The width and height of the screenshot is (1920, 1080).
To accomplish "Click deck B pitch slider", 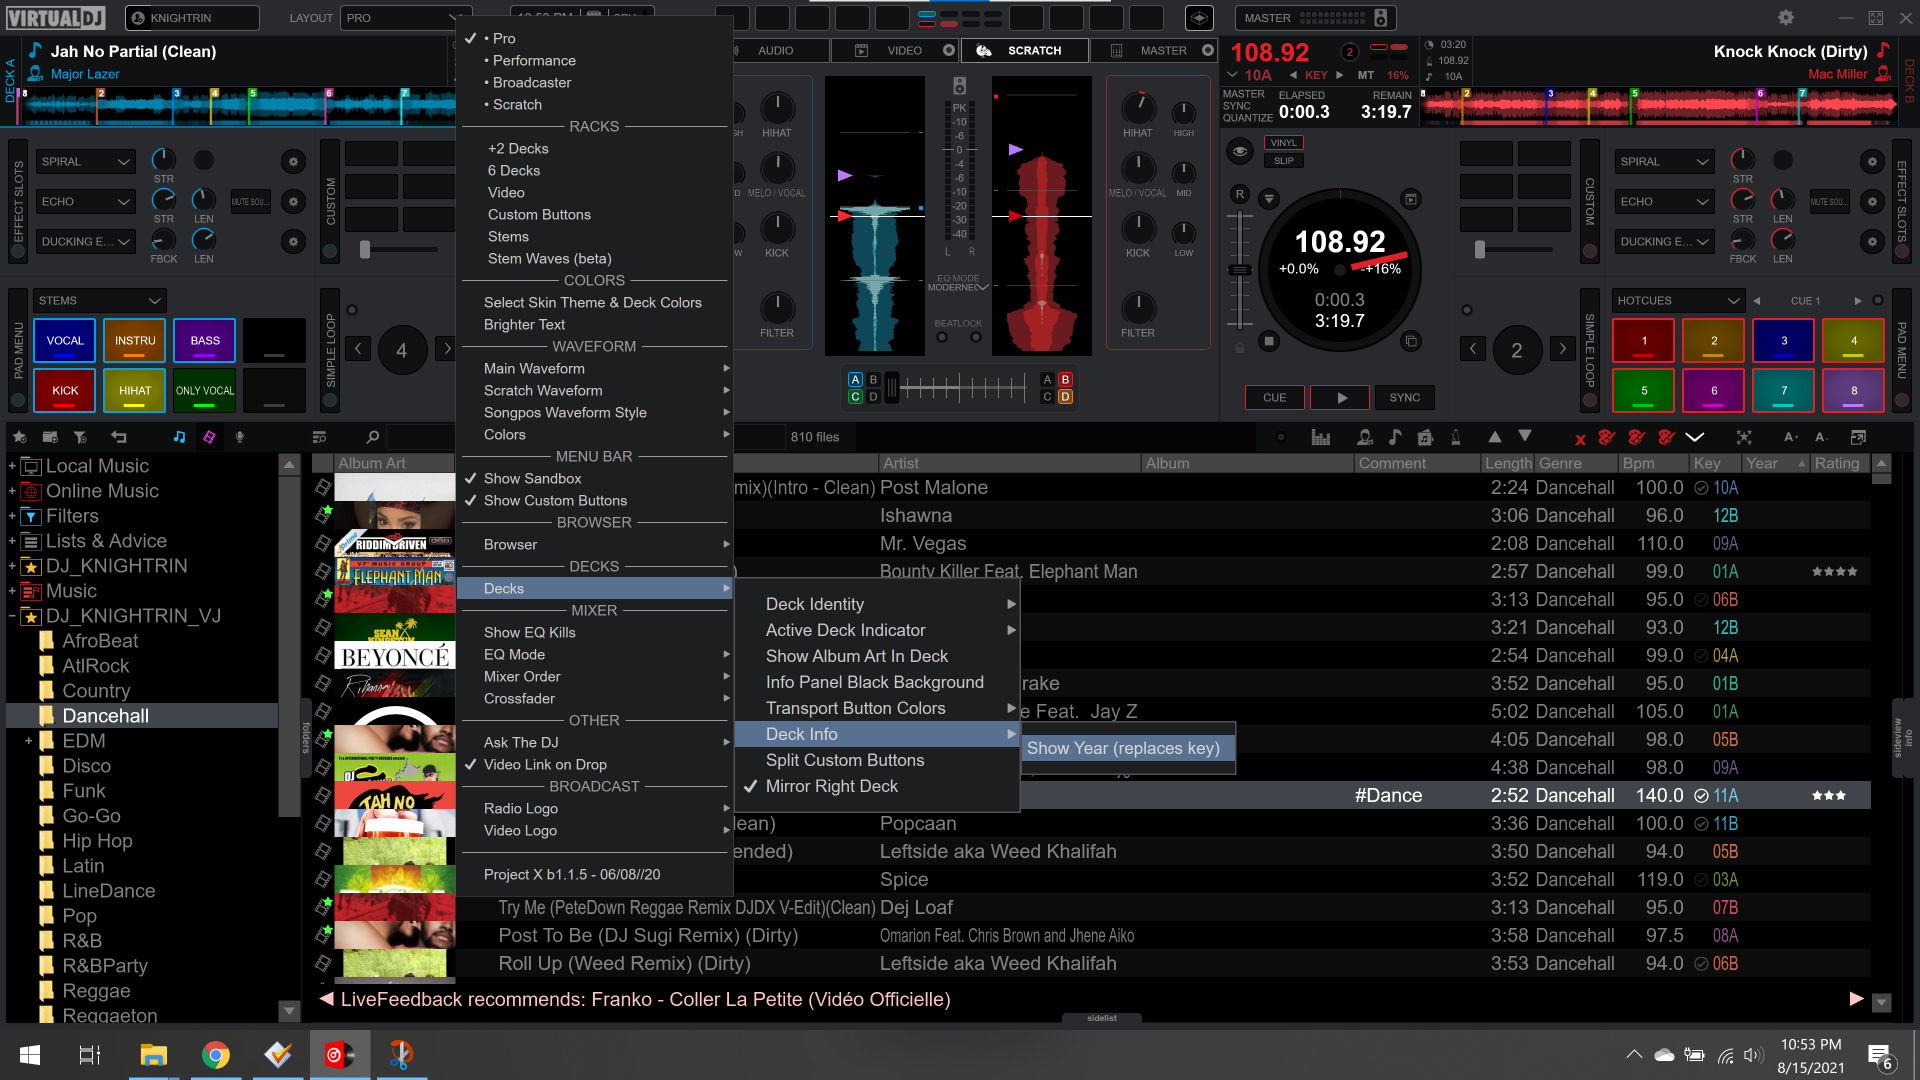I will [x=1240, y=270].
